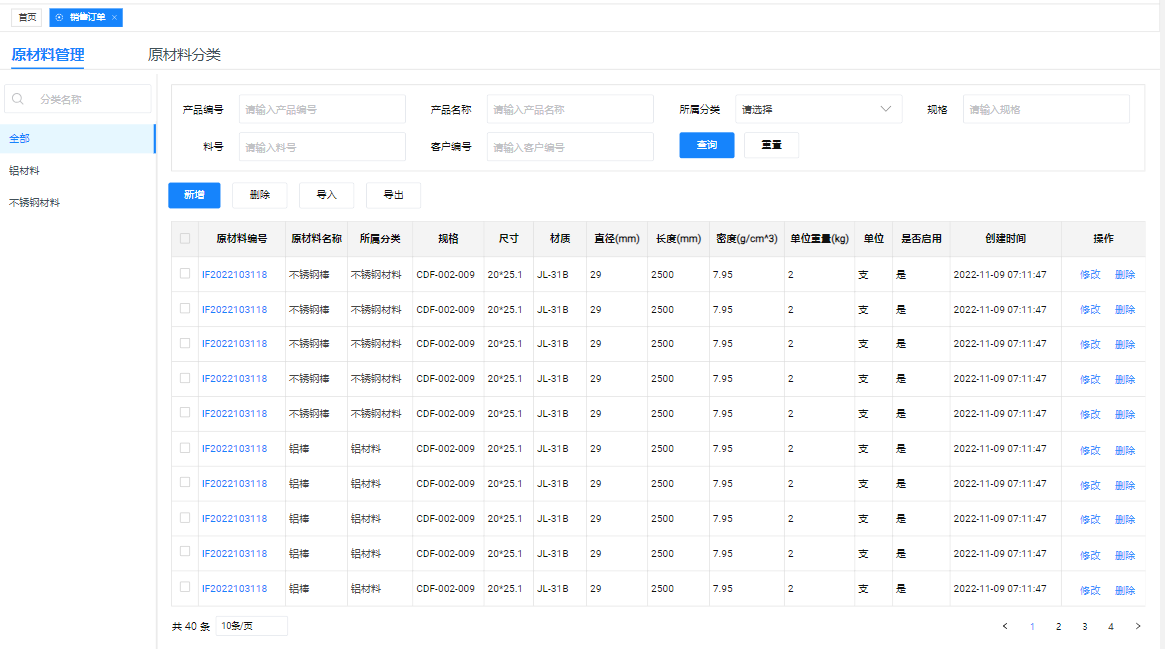The image size is (1165, 649).
Task: Tick the select-all checkbox in table header
Action: click(x=185, y=238)
